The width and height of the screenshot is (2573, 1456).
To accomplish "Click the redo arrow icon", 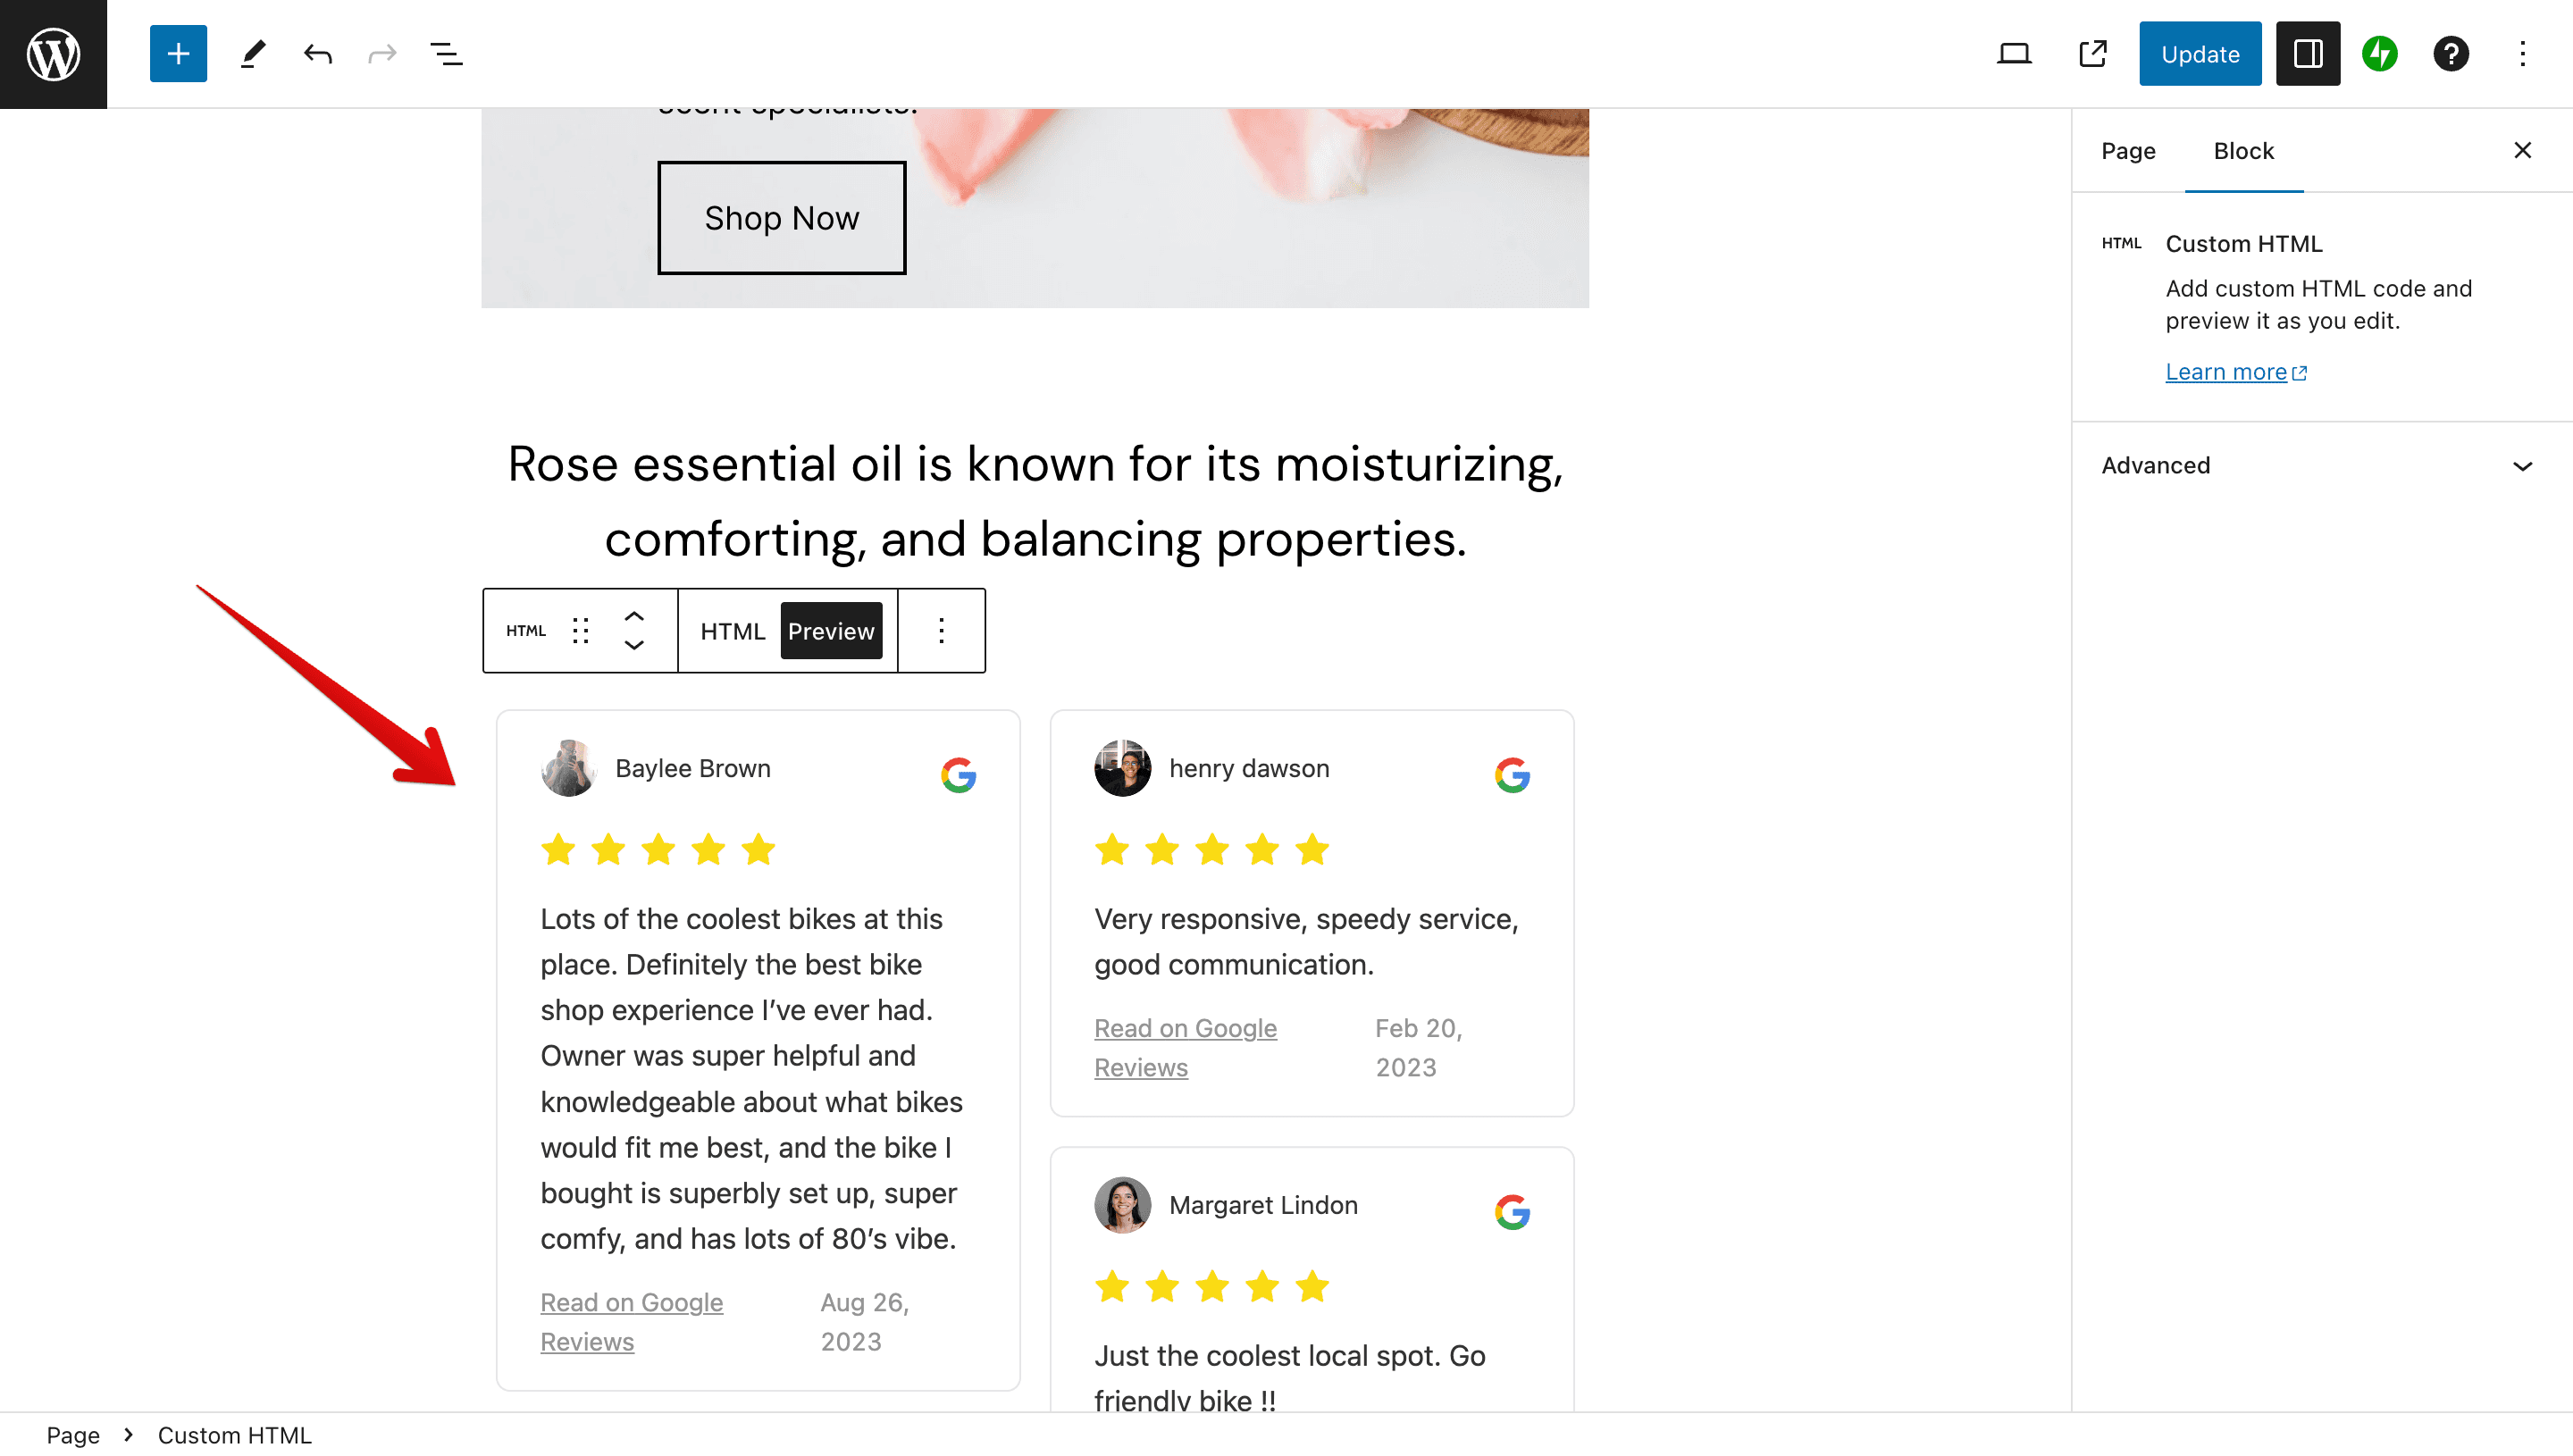I will point(383,53).
